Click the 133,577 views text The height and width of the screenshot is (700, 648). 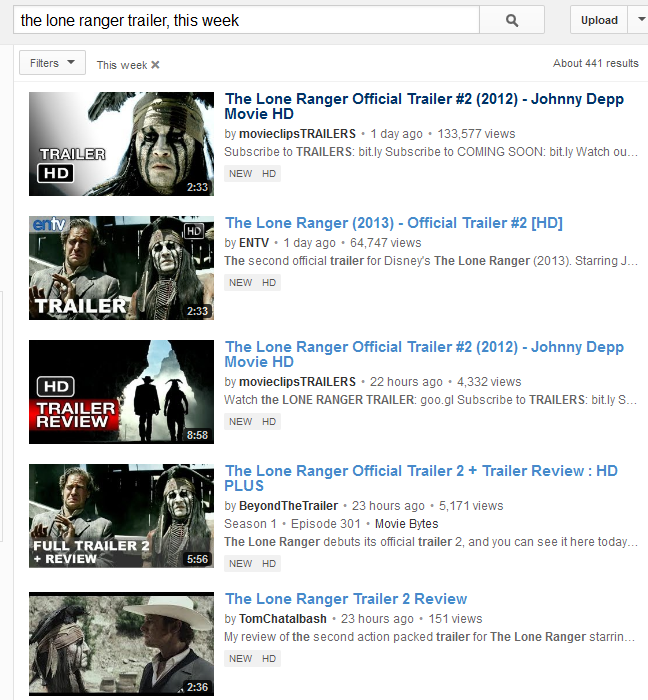tap(476, 134)
